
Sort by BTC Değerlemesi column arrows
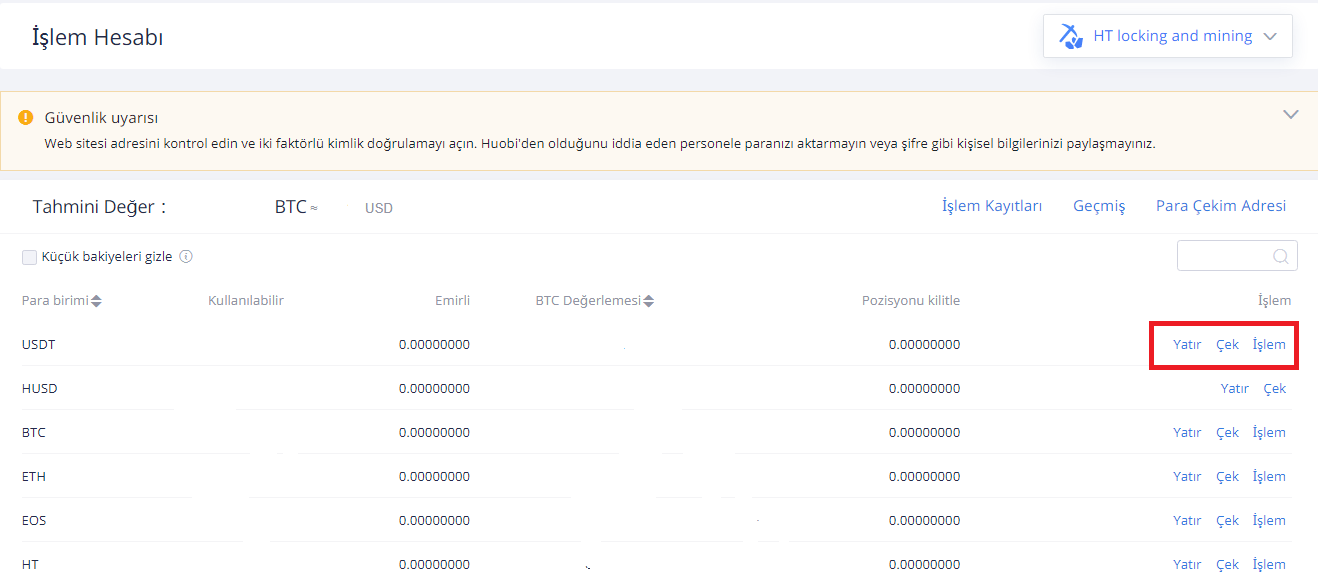(649, 301)
